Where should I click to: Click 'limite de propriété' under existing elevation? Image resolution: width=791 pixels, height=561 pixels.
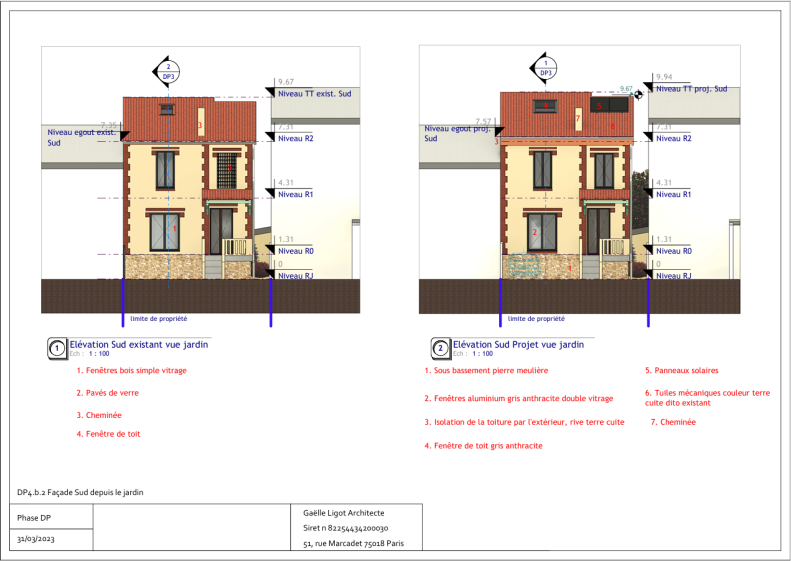click(159, 319)
